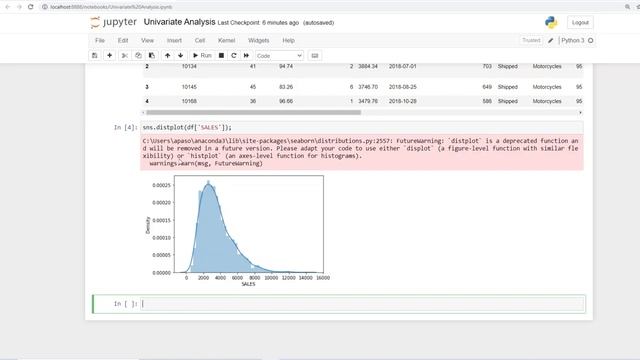Paste cells below icon
640x360 pixels.
click(152, 56)
